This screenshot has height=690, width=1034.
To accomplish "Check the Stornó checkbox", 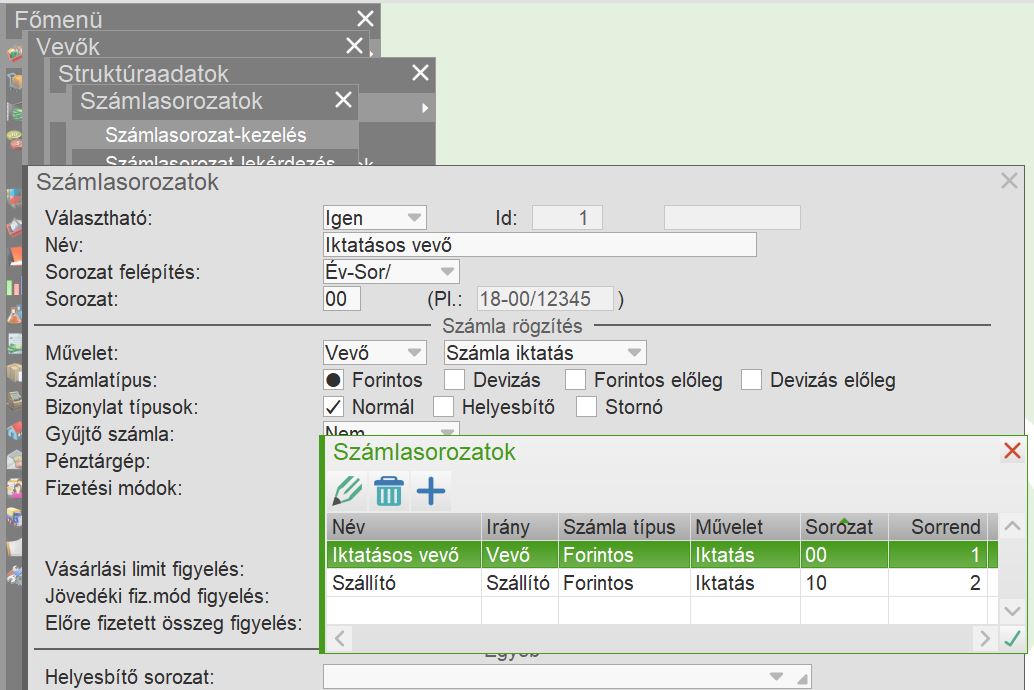I will 587,407.
